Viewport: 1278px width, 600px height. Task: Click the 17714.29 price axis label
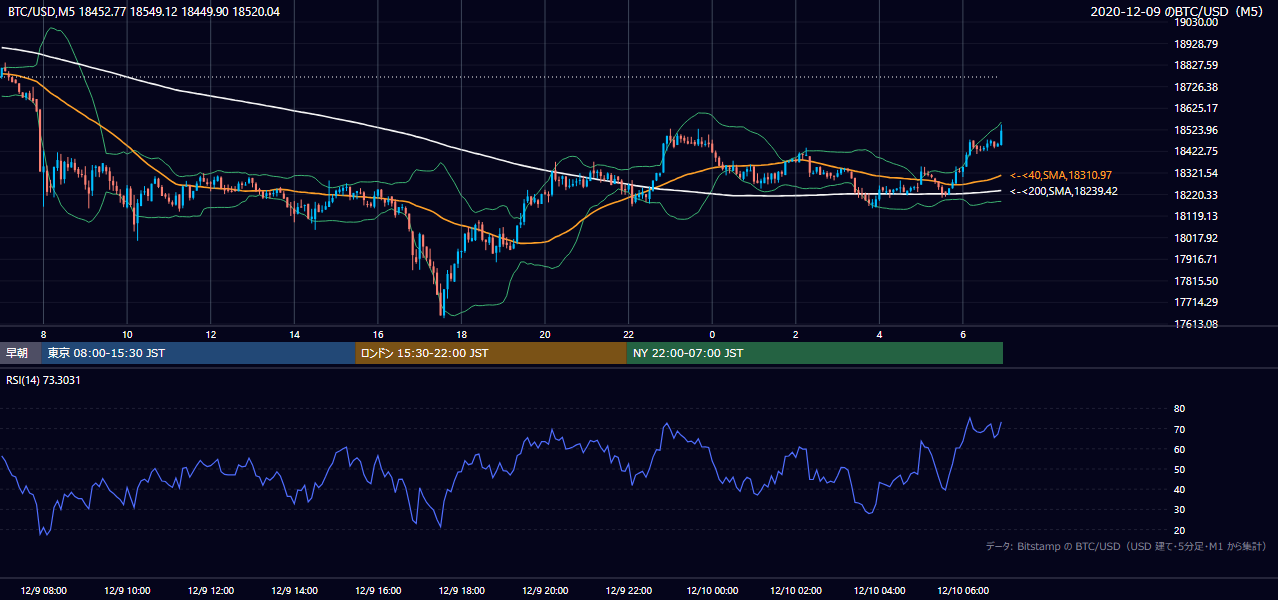coord(1196,302)
